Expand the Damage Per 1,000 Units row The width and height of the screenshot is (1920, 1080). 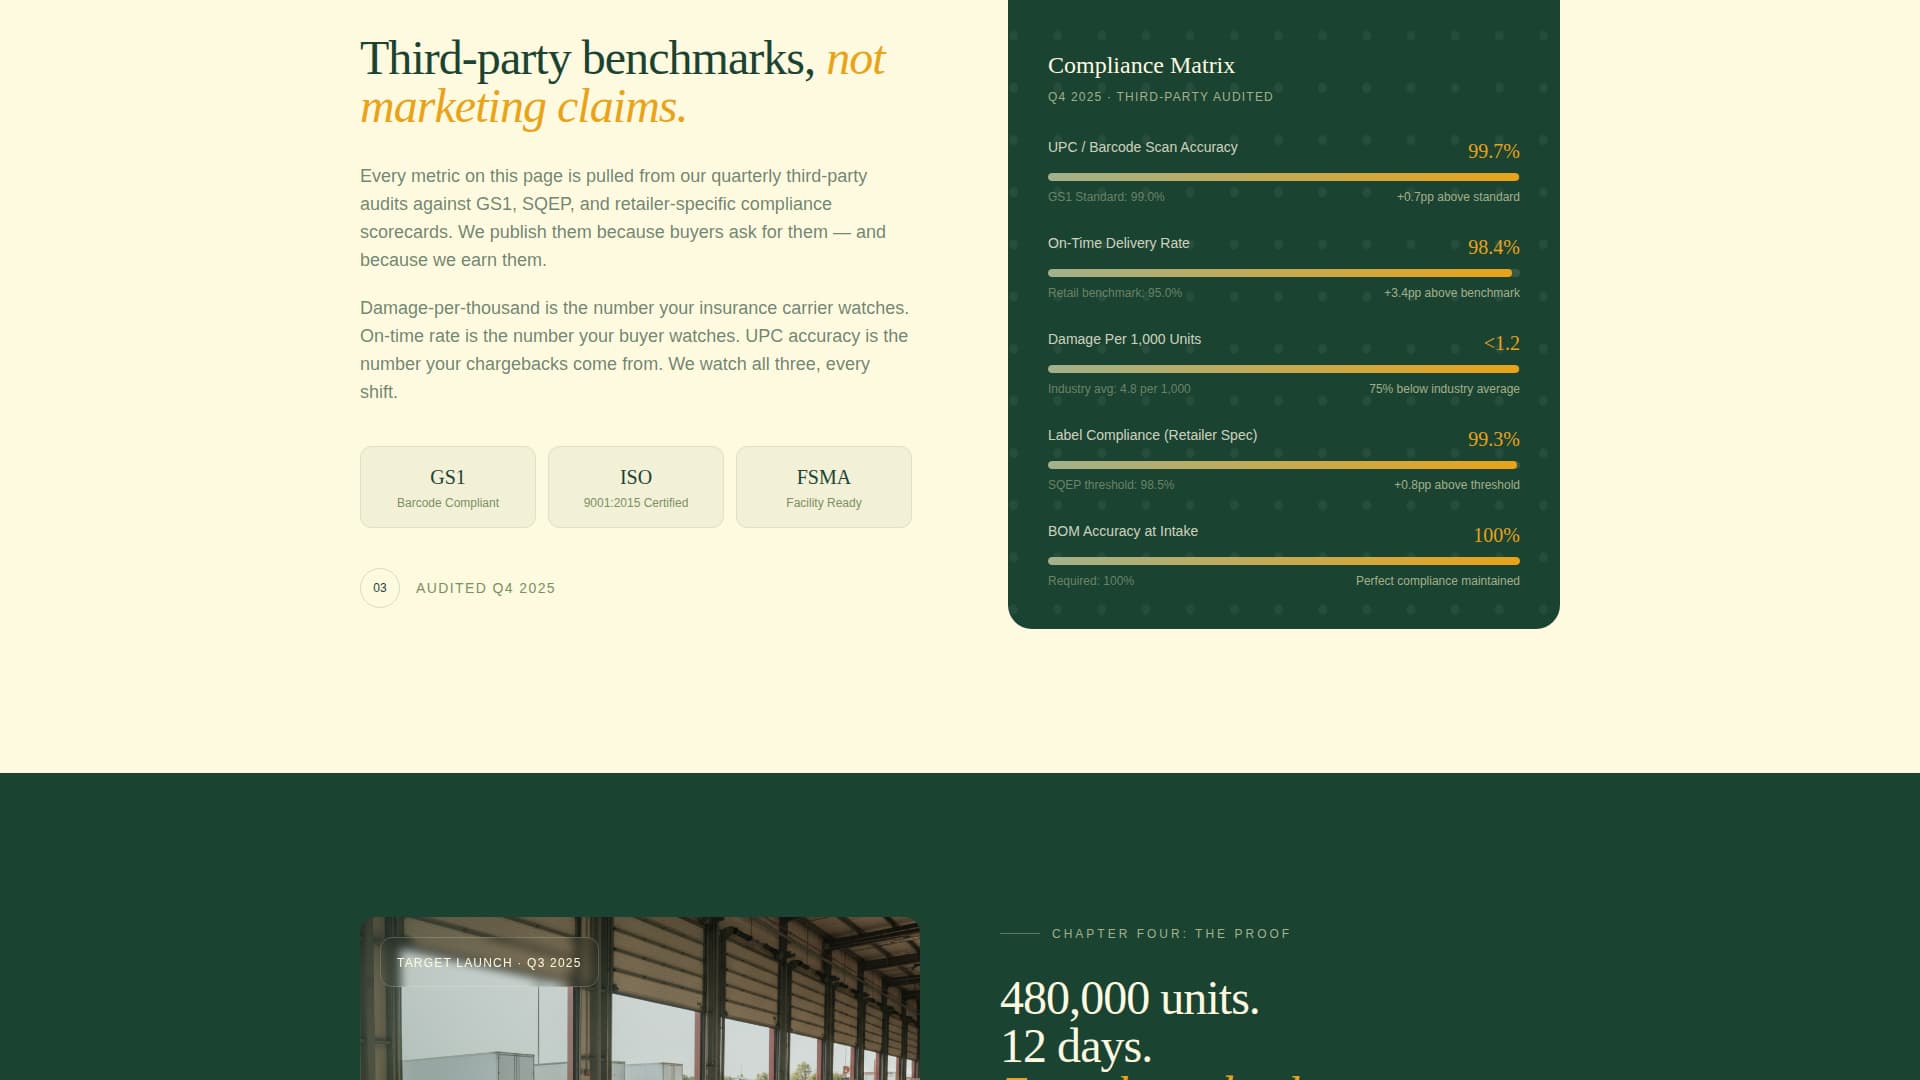(1123, 339)
